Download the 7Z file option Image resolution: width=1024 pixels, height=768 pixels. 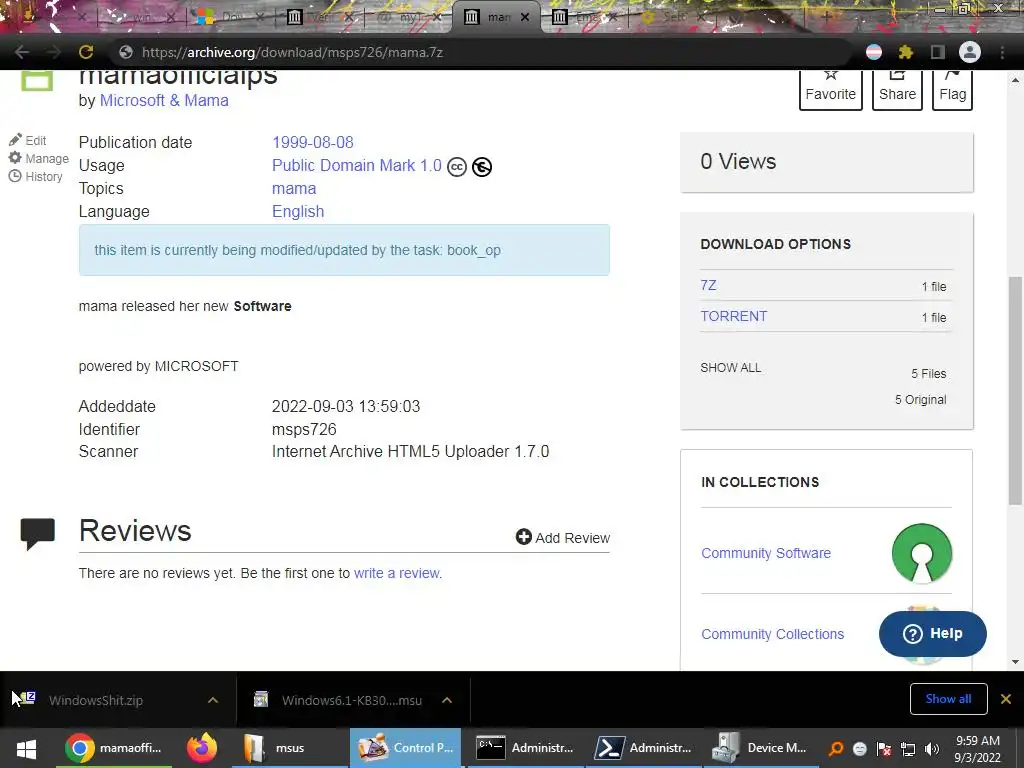[x=709, y=285]
